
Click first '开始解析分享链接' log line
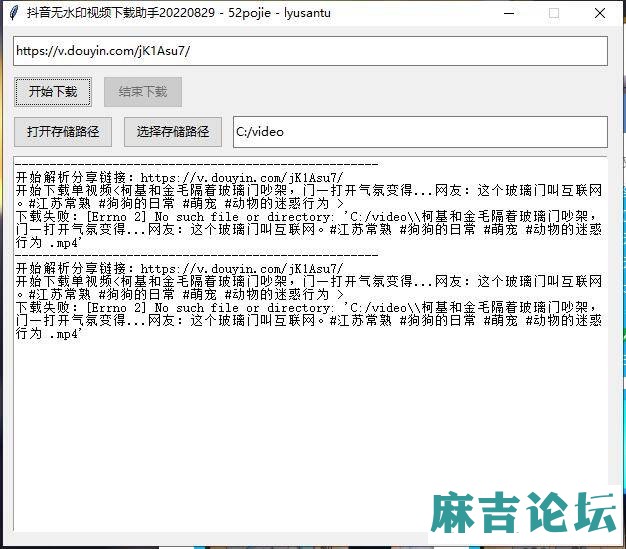pyautogui.click(x=179, y=177)
